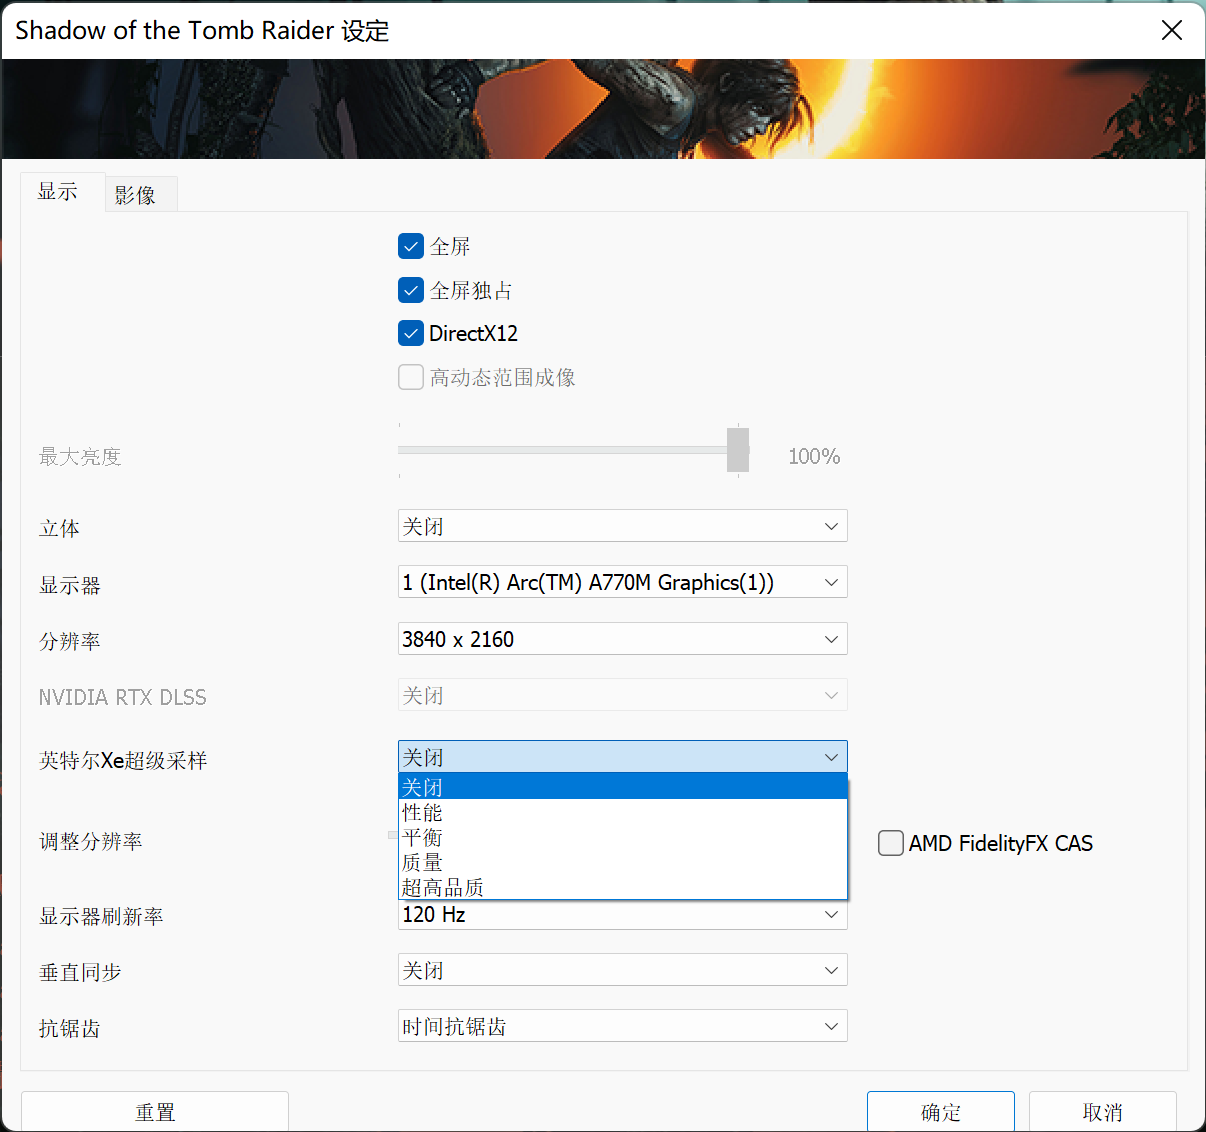Click the 垂直同步 label
This screenshot has height=1132, width=1206.
(x=80, y=973)
